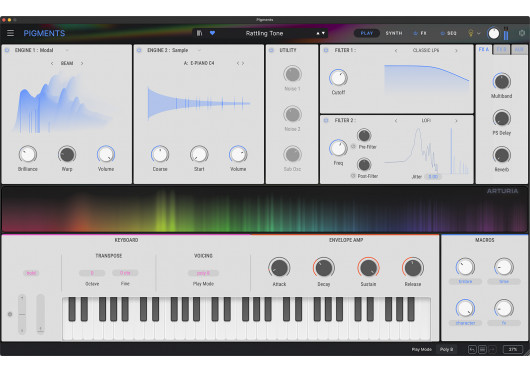Switch to the Play view tab
The height and width of the screenshot is (371, 530).
[x=367, y=33]
